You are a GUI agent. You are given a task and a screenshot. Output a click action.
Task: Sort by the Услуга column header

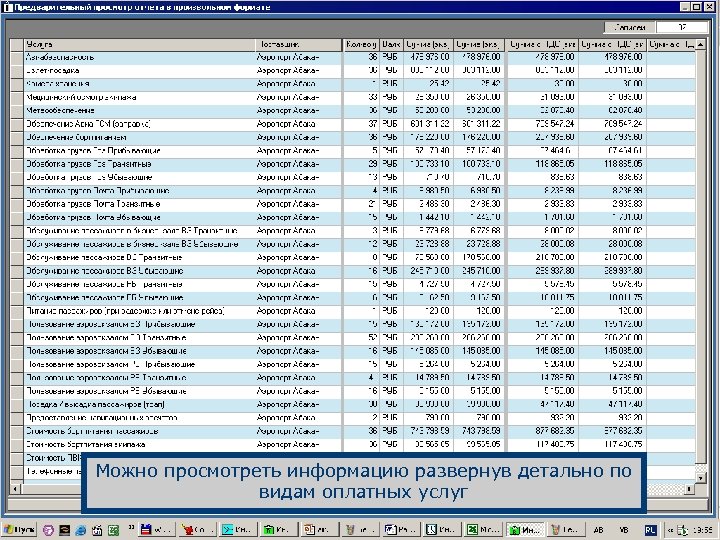[139, 45]
